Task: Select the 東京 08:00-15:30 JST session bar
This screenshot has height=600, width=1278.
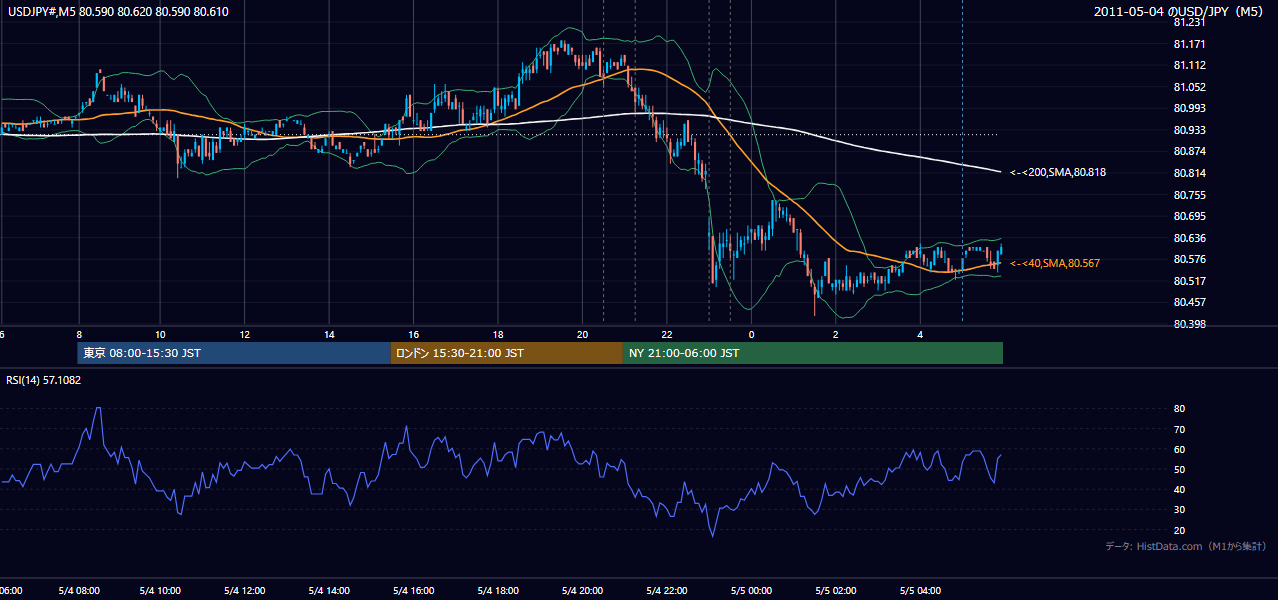Action: [x=234, y=353]
